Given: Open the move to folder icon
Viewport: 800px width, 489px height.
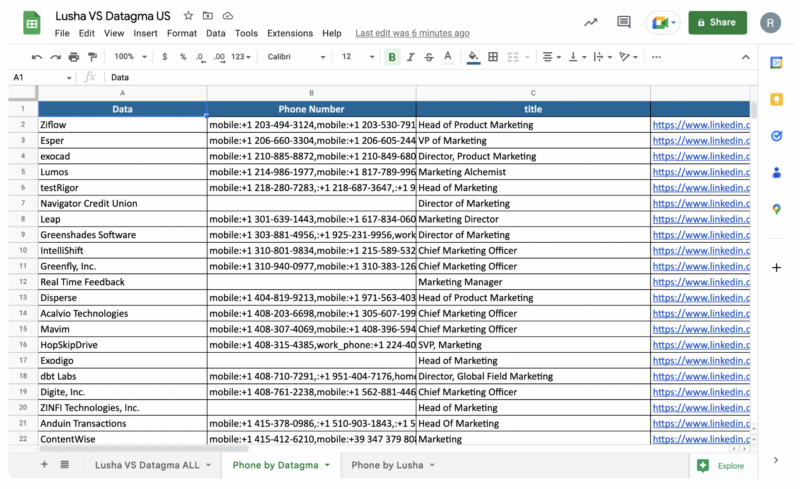Looking at the screenshot, I should 208,16.
